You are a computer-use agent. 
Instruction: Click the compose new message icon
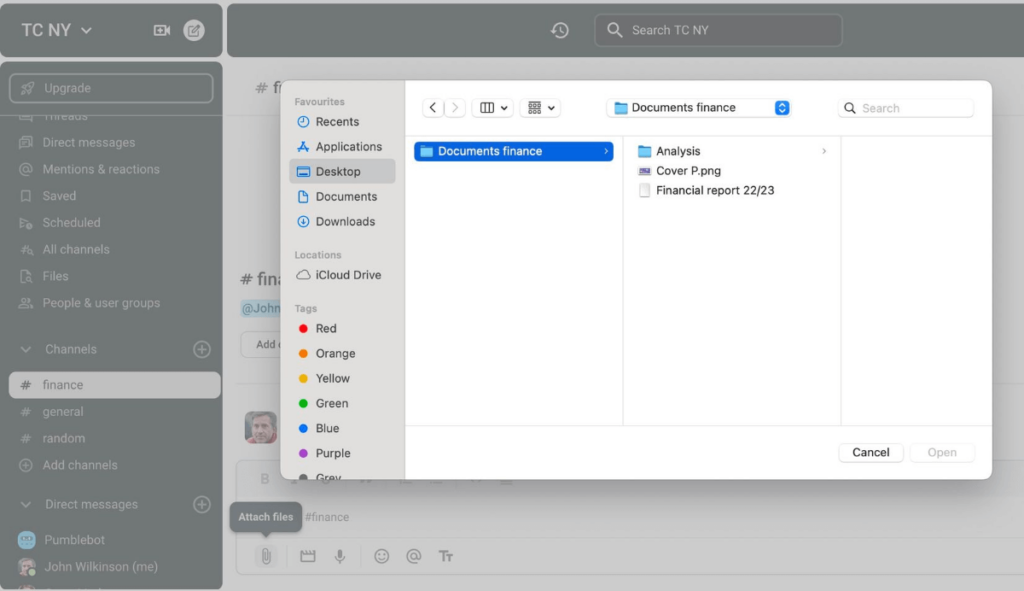(194, 30)
